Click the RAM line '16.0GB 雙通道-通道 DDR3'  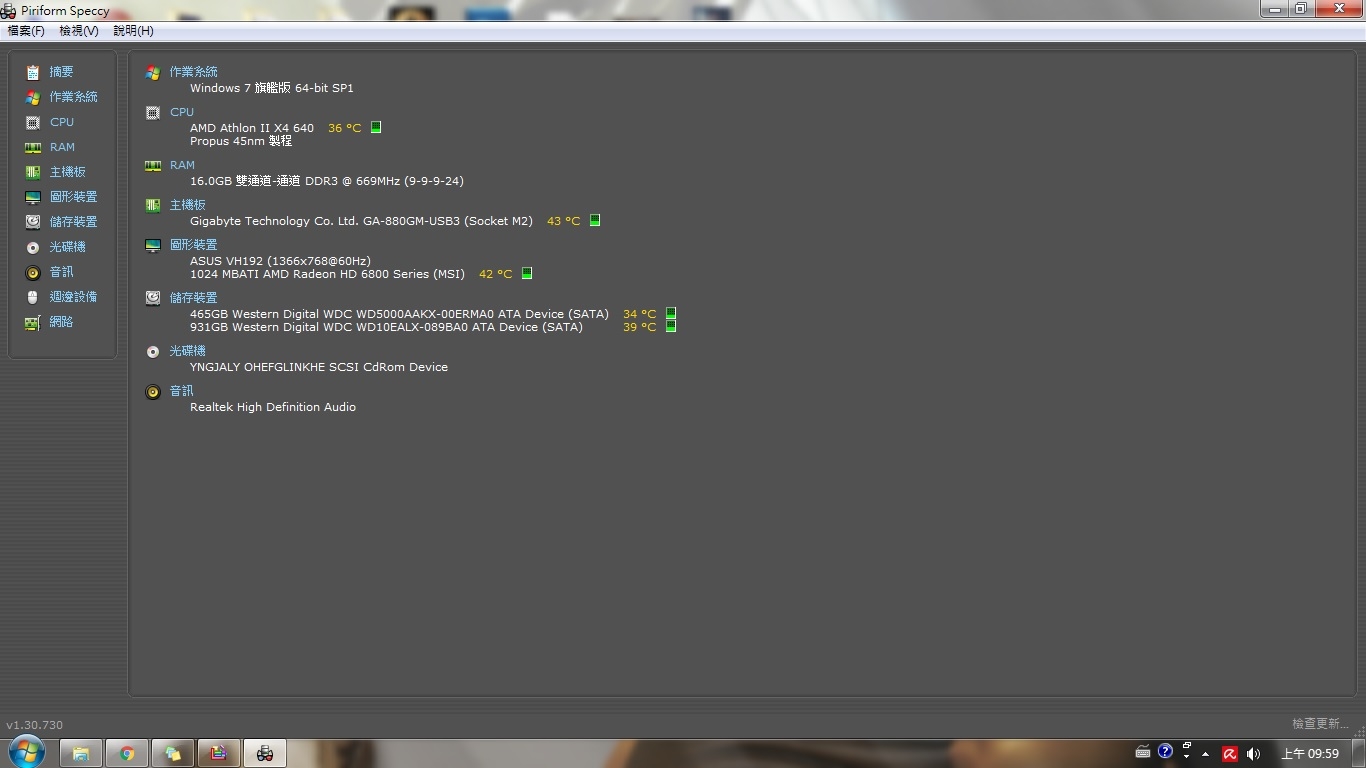(327, 181)
